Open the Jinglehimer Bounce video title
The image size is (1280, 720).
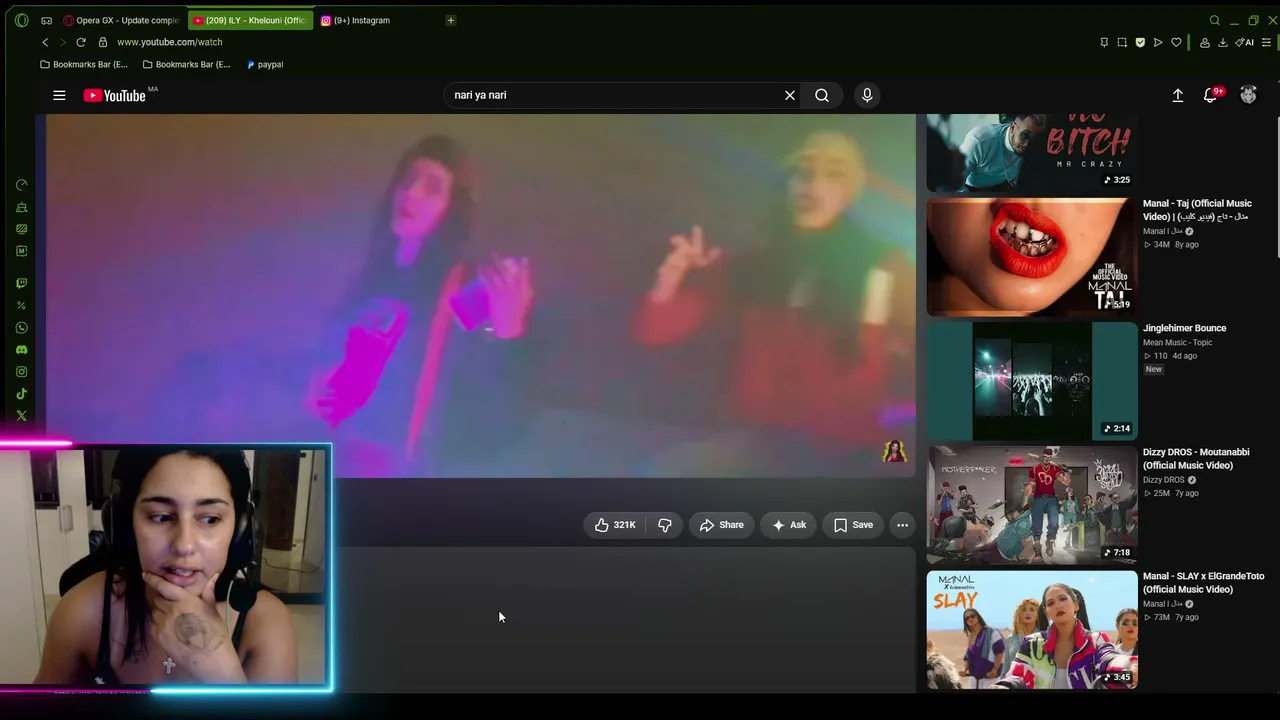point(1184,328)
